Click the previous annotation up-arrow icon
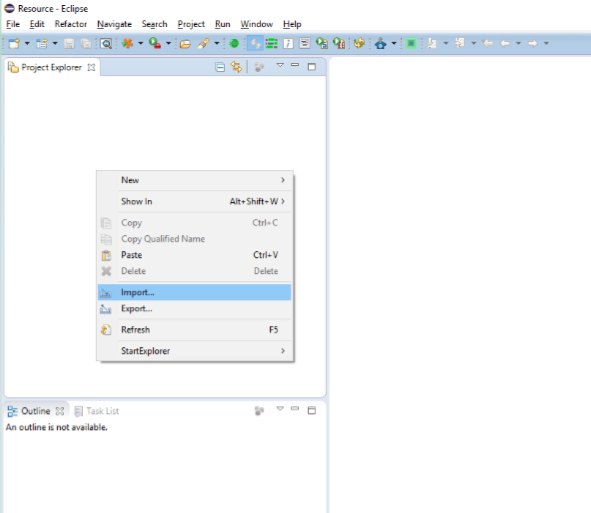The image size is (591, 513). click(460, 44)
